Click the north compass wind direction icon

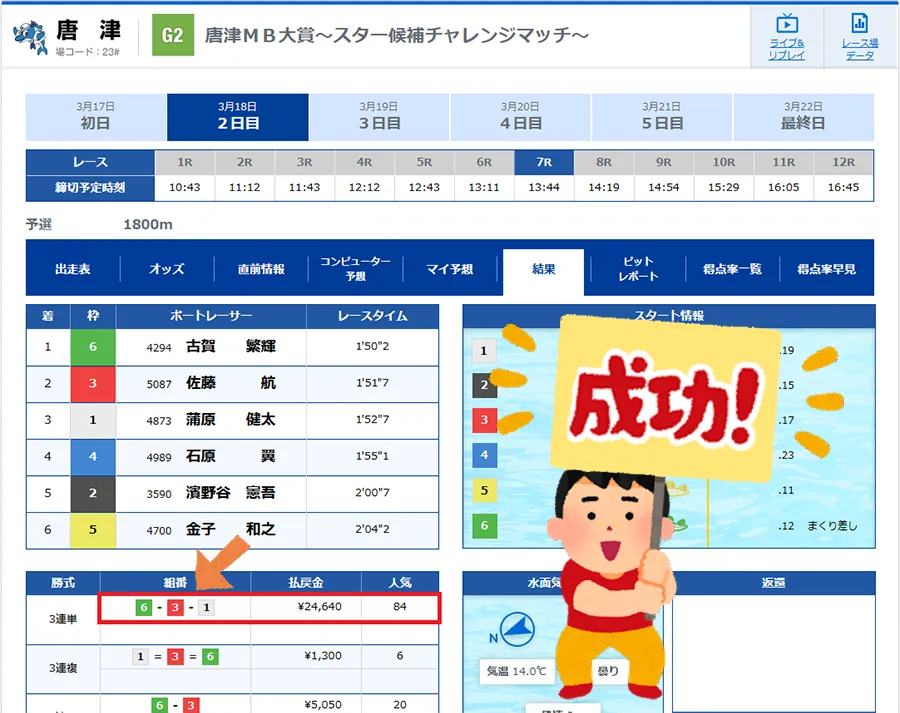pyautogui.click(x=516, y=630)
